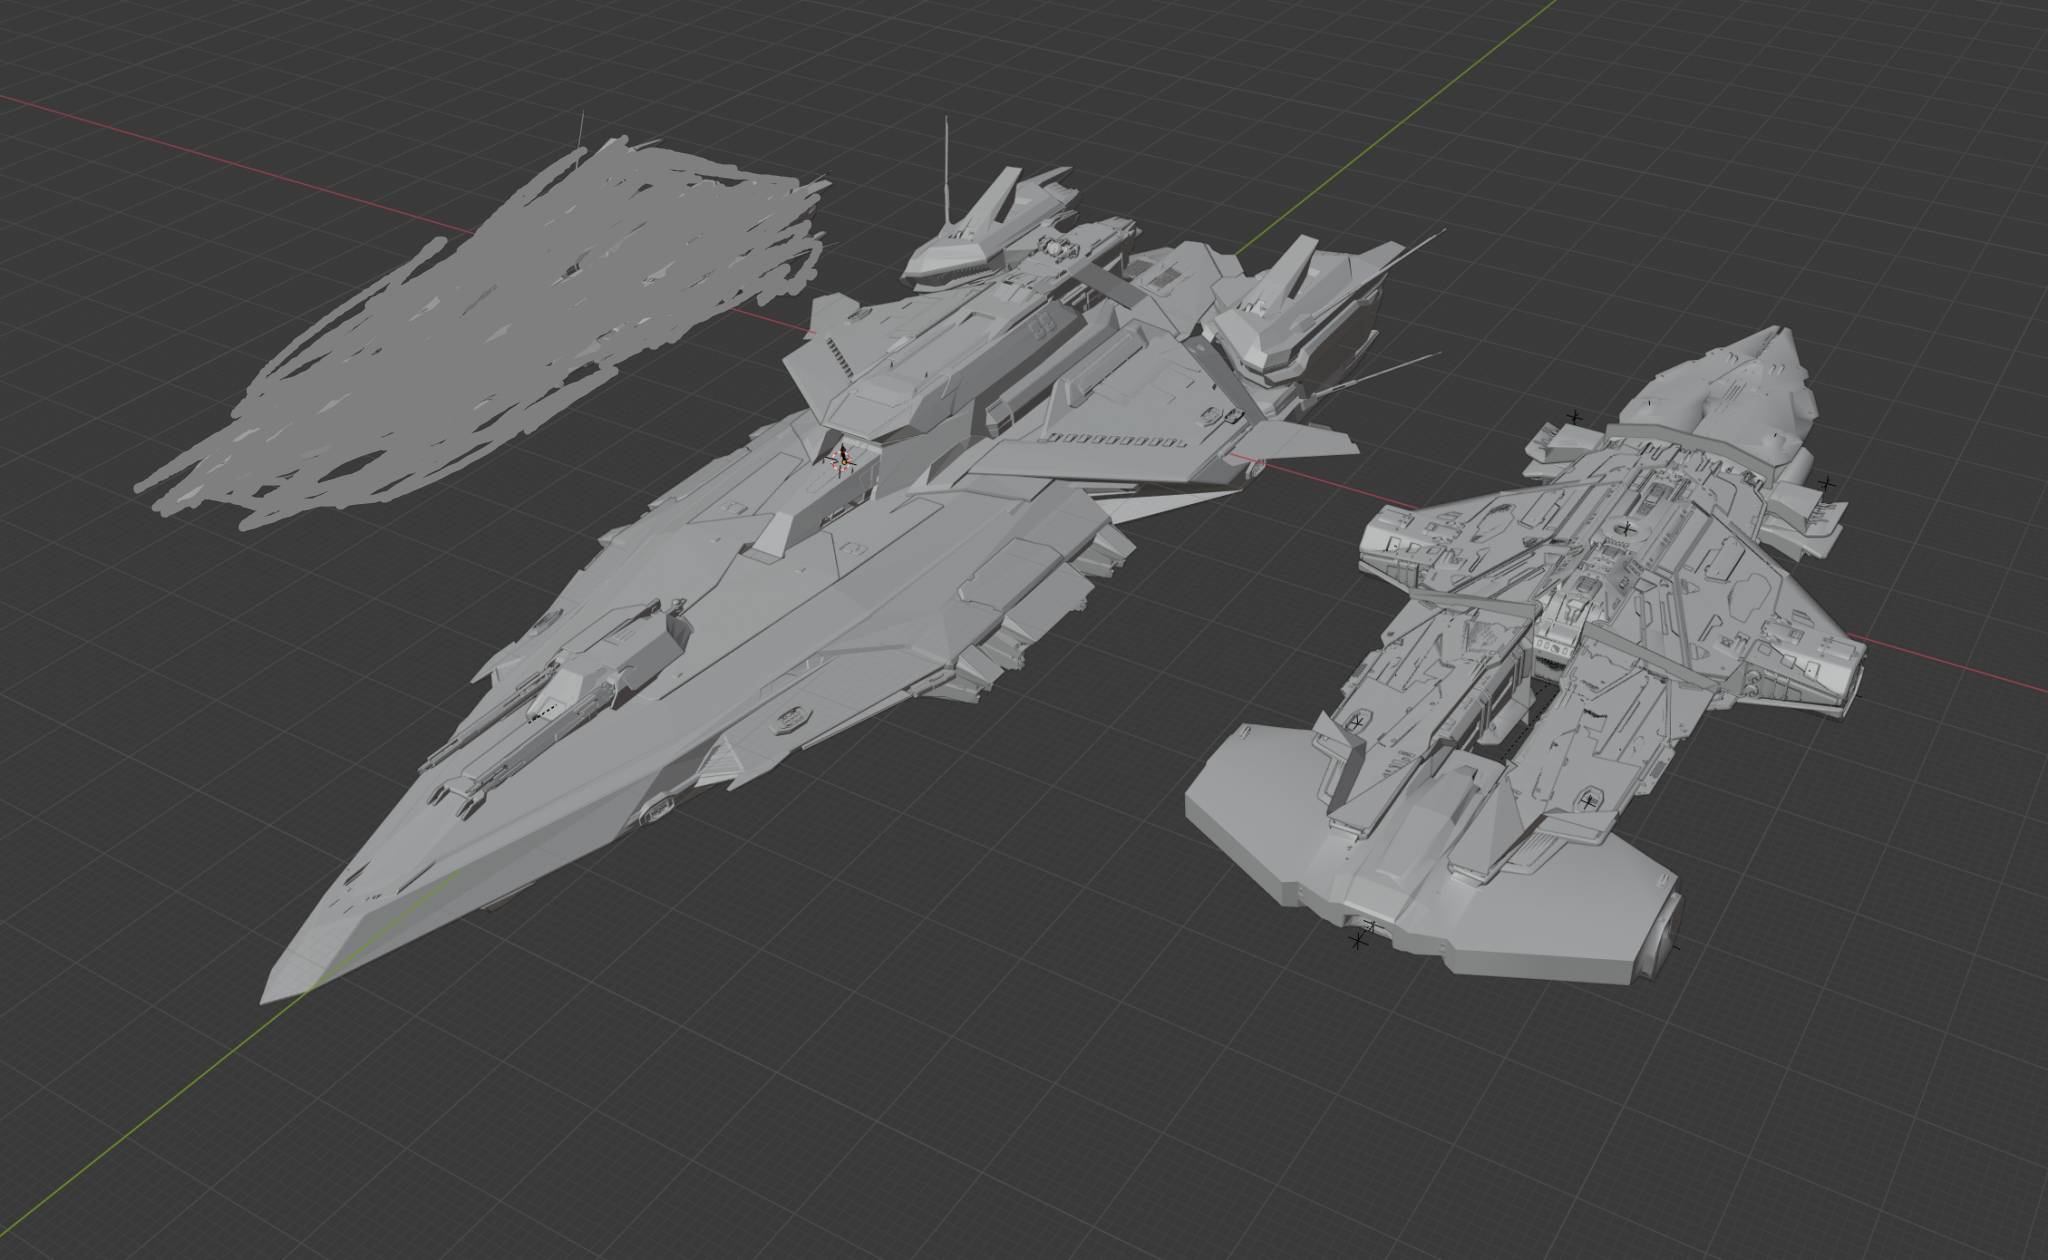Select the empty marker on the right ship's far right fin

point(1826,484)
